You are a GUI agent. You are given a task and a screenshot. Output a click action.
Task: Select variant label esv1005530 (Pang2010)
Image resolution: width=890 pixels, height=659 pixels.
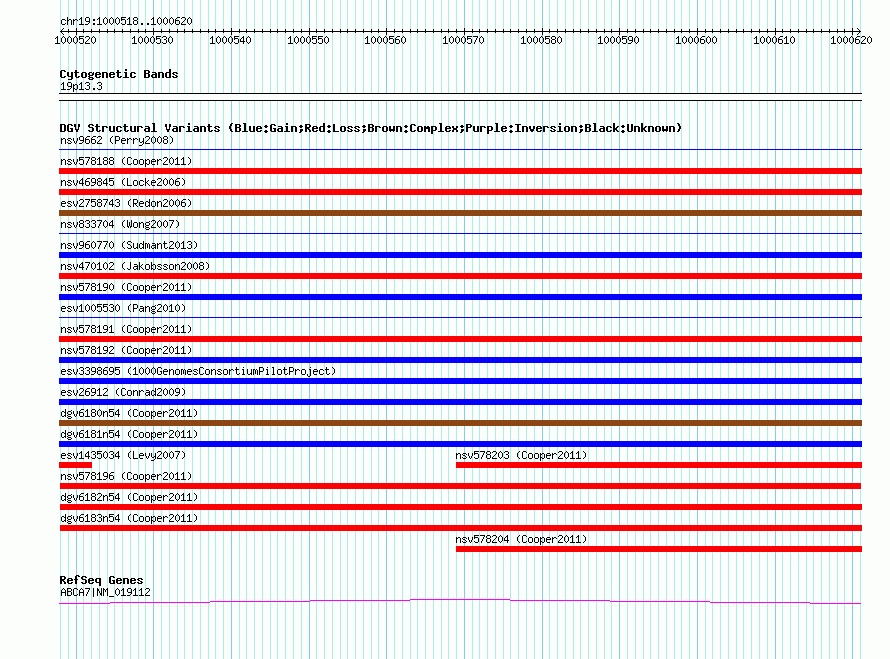click(123, 308)
